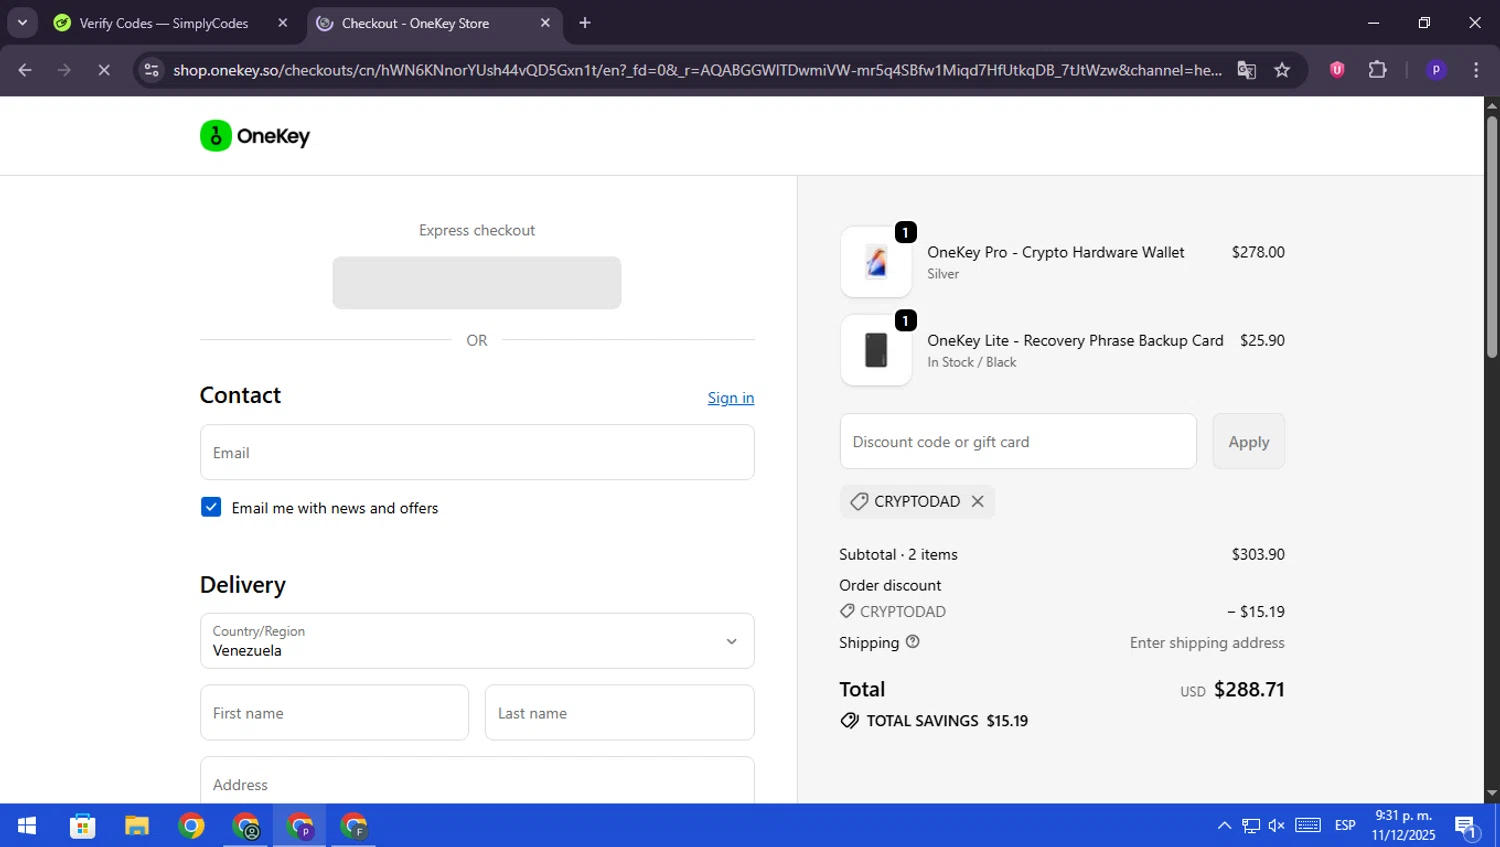Show hidden system tray icons
This screenshot has width=1500, height=847.
pyautogui.click(x=1224, y=826)
